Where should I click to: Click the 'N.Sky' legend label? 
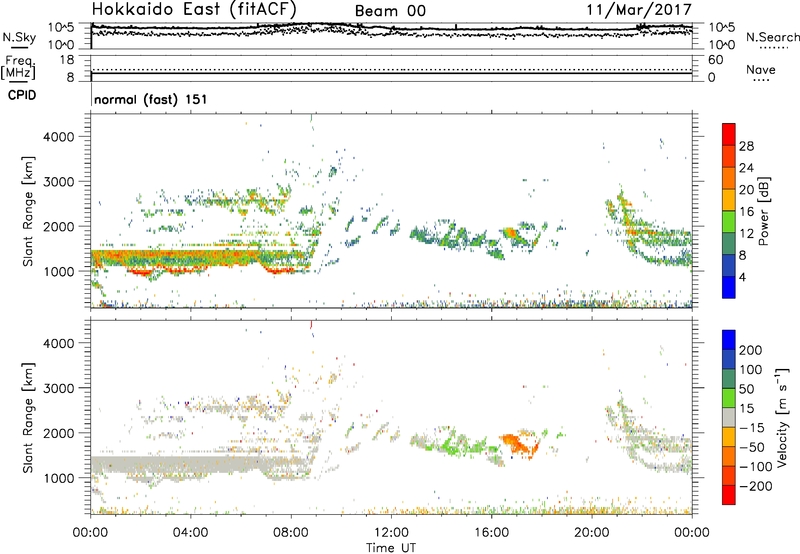point(19,37)
